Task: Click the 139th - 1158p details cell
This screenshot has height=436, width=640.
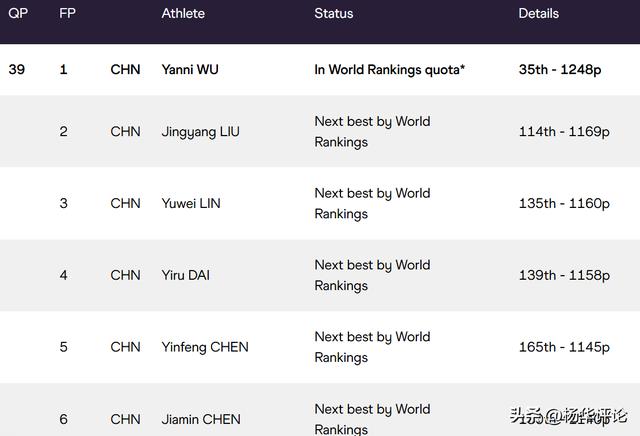Action: [x=564, y=275]
